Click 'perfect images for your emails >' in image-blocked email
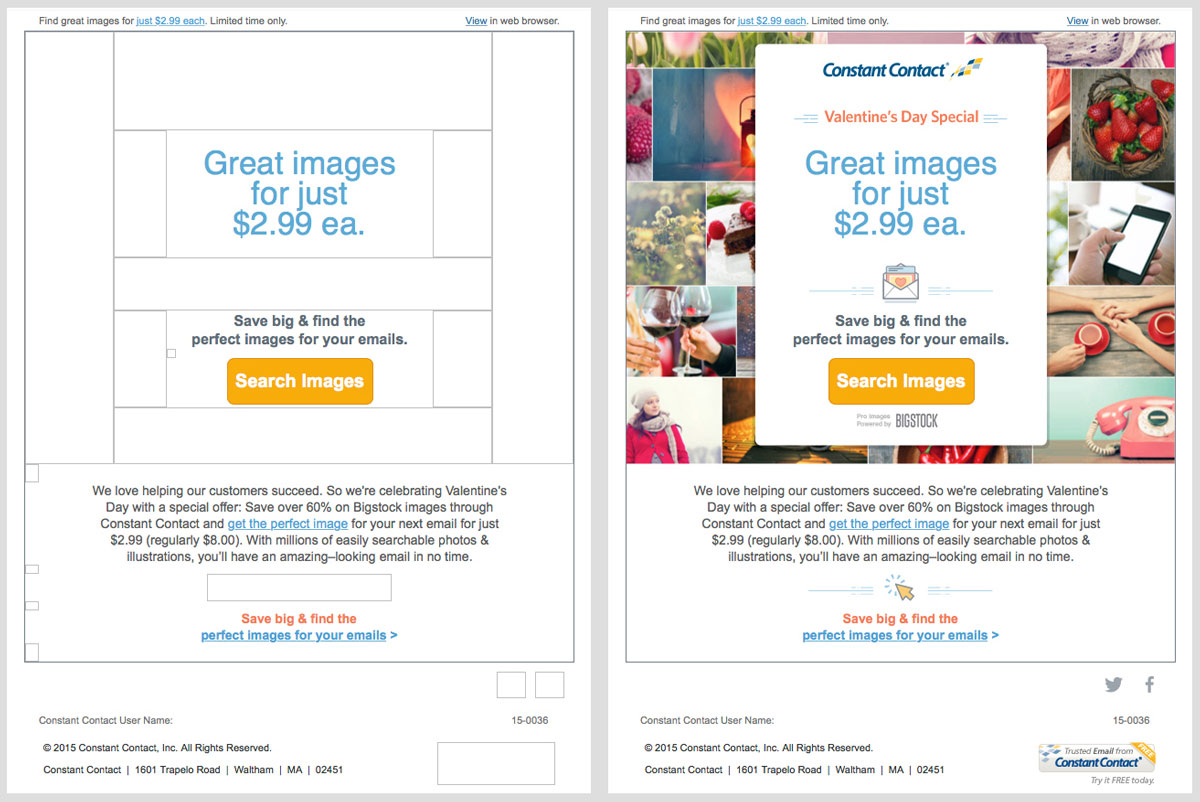The width and height of the screenshot is (1200, 802). [x=299, y=636]
